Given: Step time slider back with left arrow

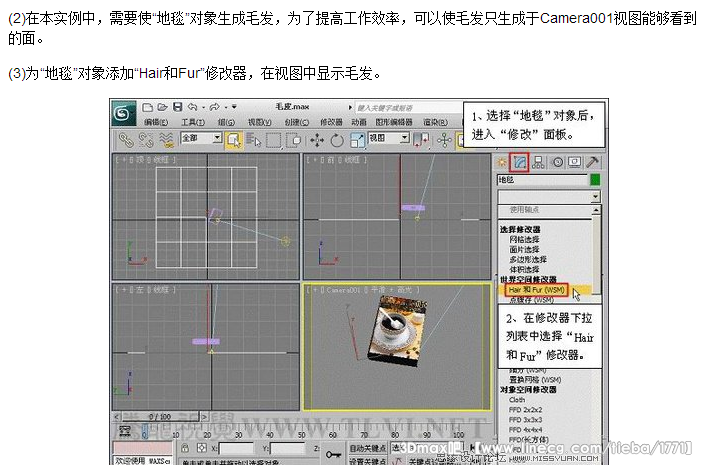Looking at the screenshot, I should tap(117, 417).
